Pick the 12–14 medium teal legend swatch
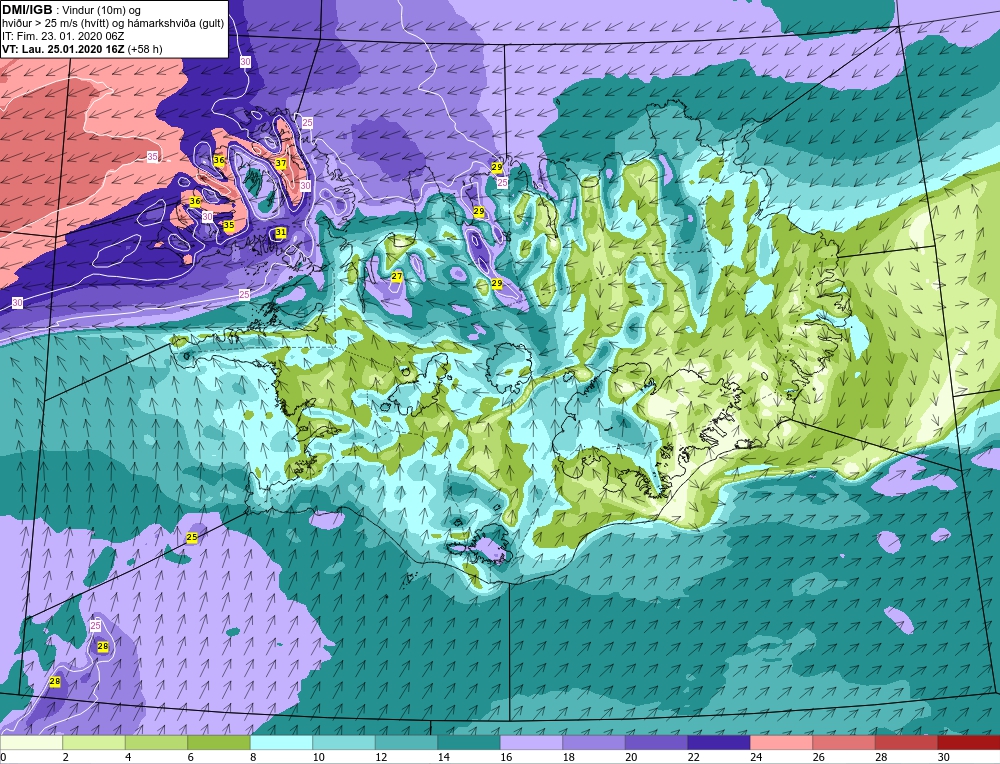Viewport: 1000px width, 764px height. point(406,743)
